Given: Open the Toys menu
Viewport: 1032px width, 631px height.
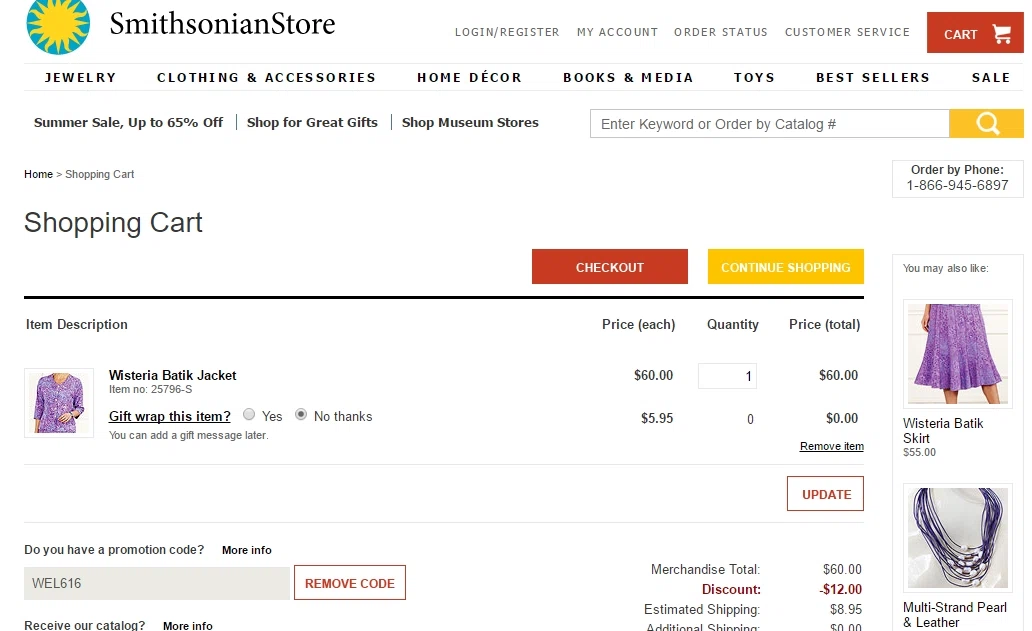Looking at the screenshot, I should tap(754, 78).
